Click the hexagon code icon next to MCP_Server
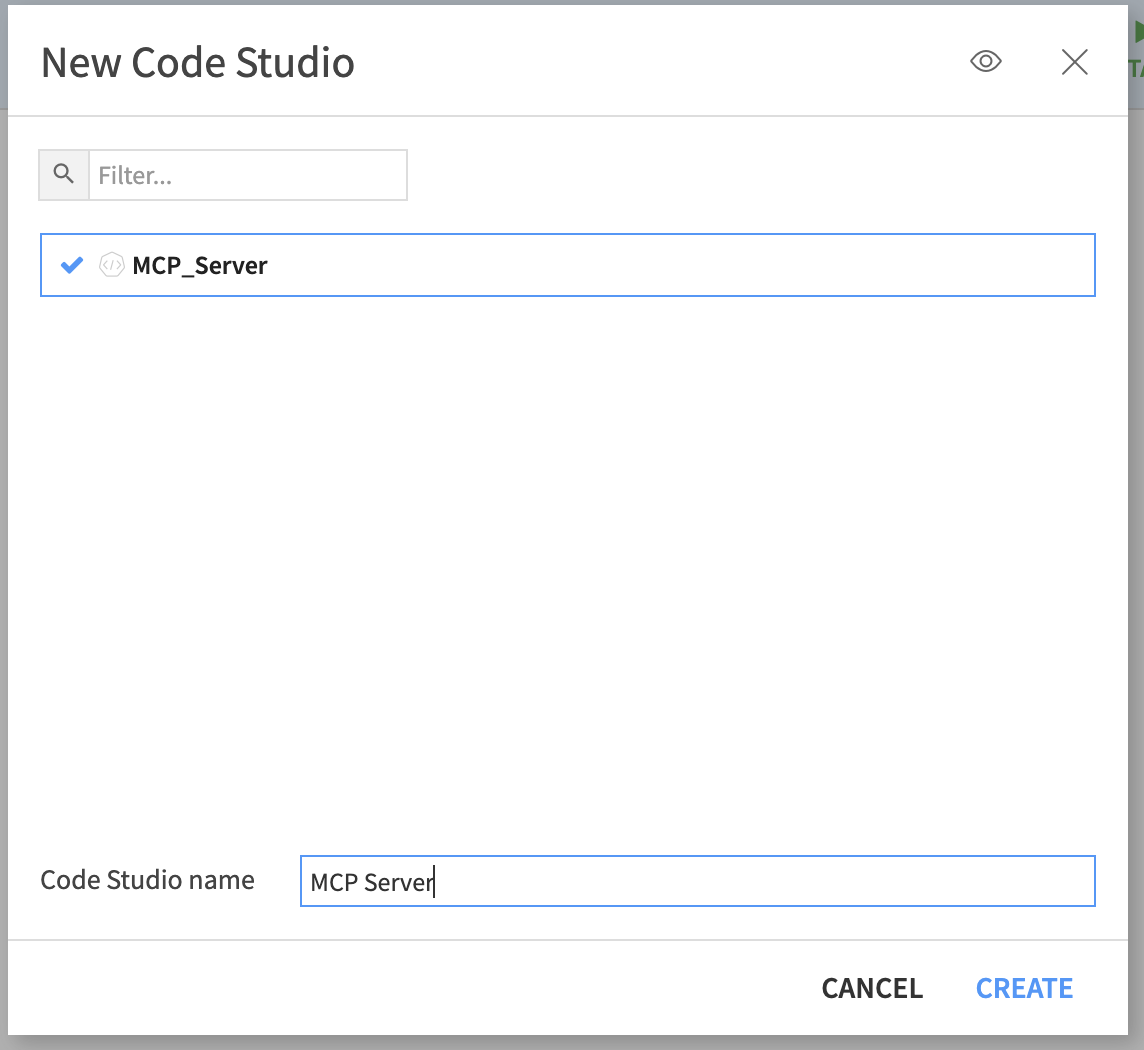 pyautogui.click(x=112, y=265)
